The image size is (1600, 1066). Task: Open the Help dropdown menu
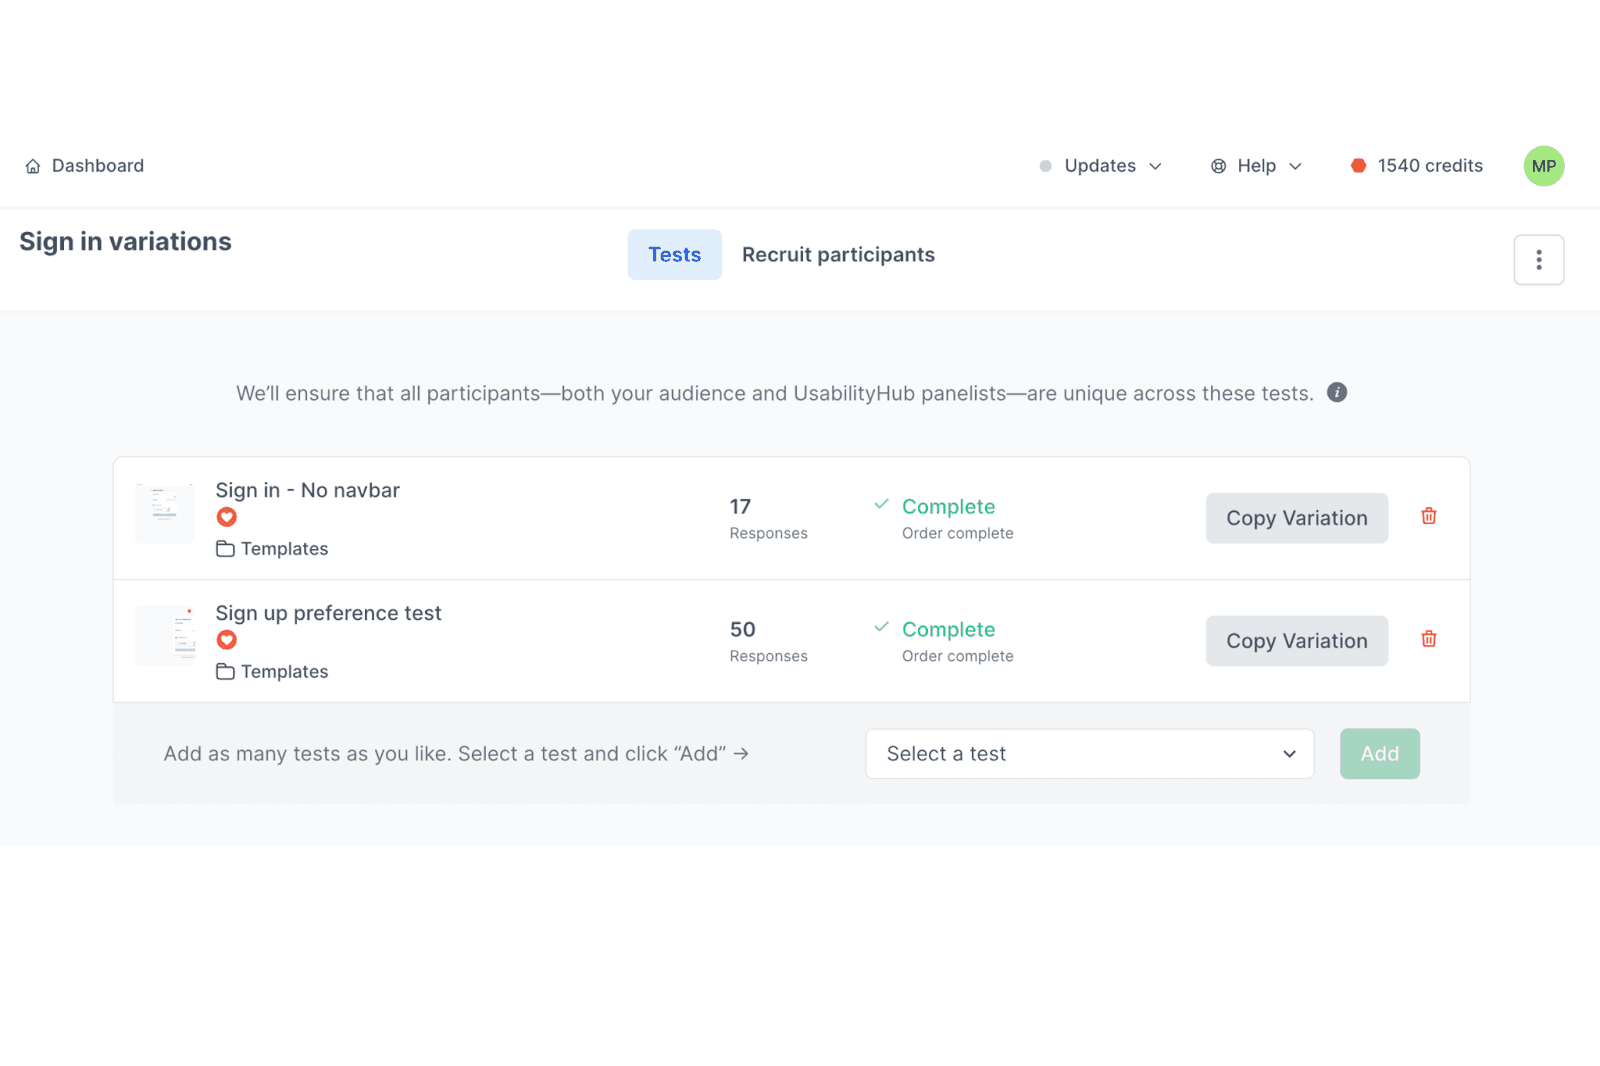tap(1257, 166)
